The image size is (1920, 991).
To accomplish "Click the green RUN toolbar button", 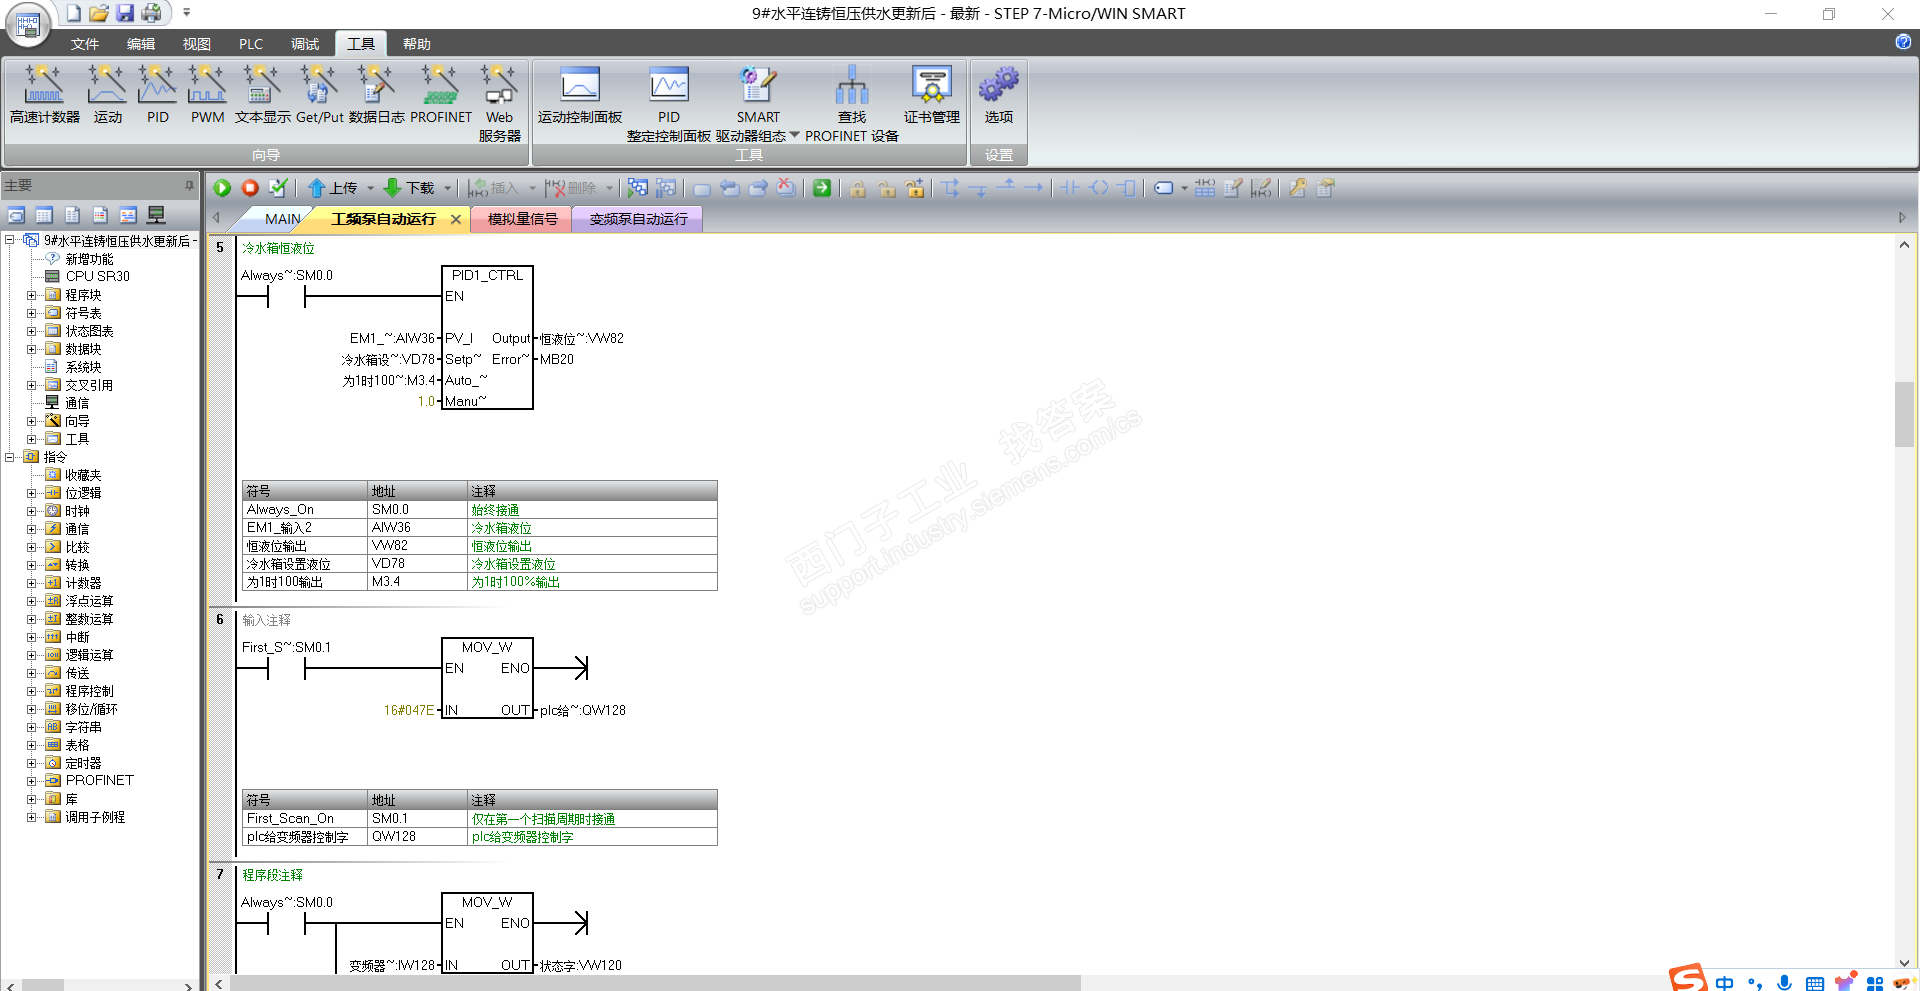I will point(222,188).
